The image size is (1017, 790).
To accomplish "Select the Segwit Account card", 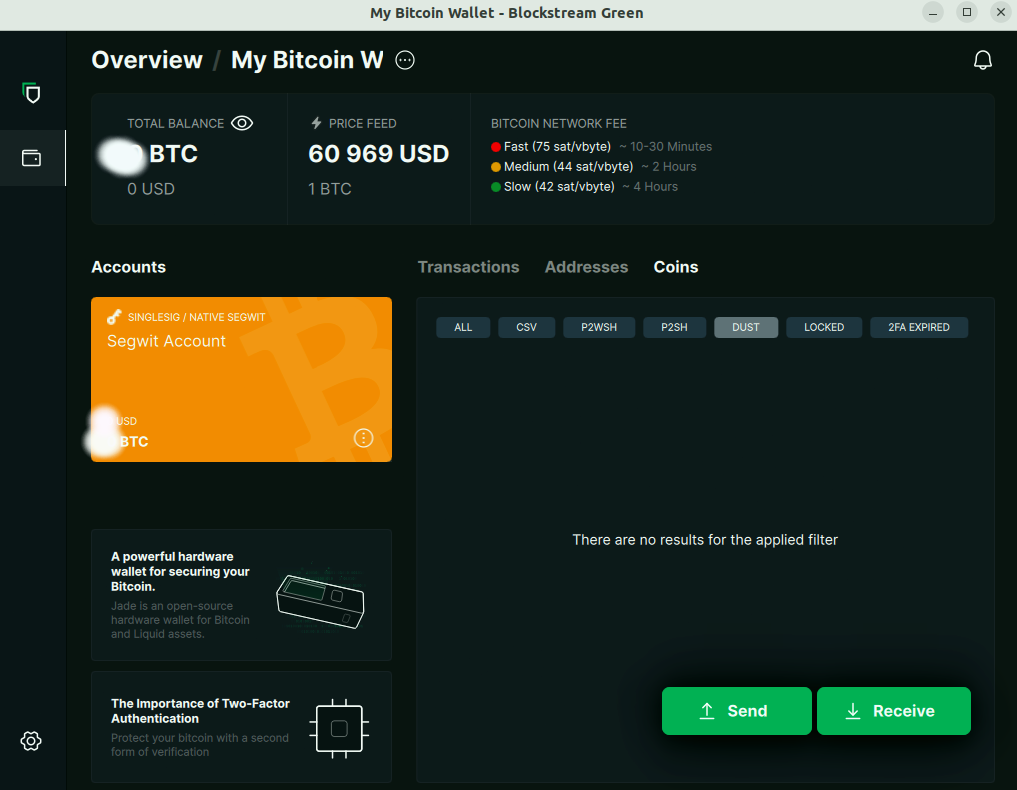I will tap(241, 379).
